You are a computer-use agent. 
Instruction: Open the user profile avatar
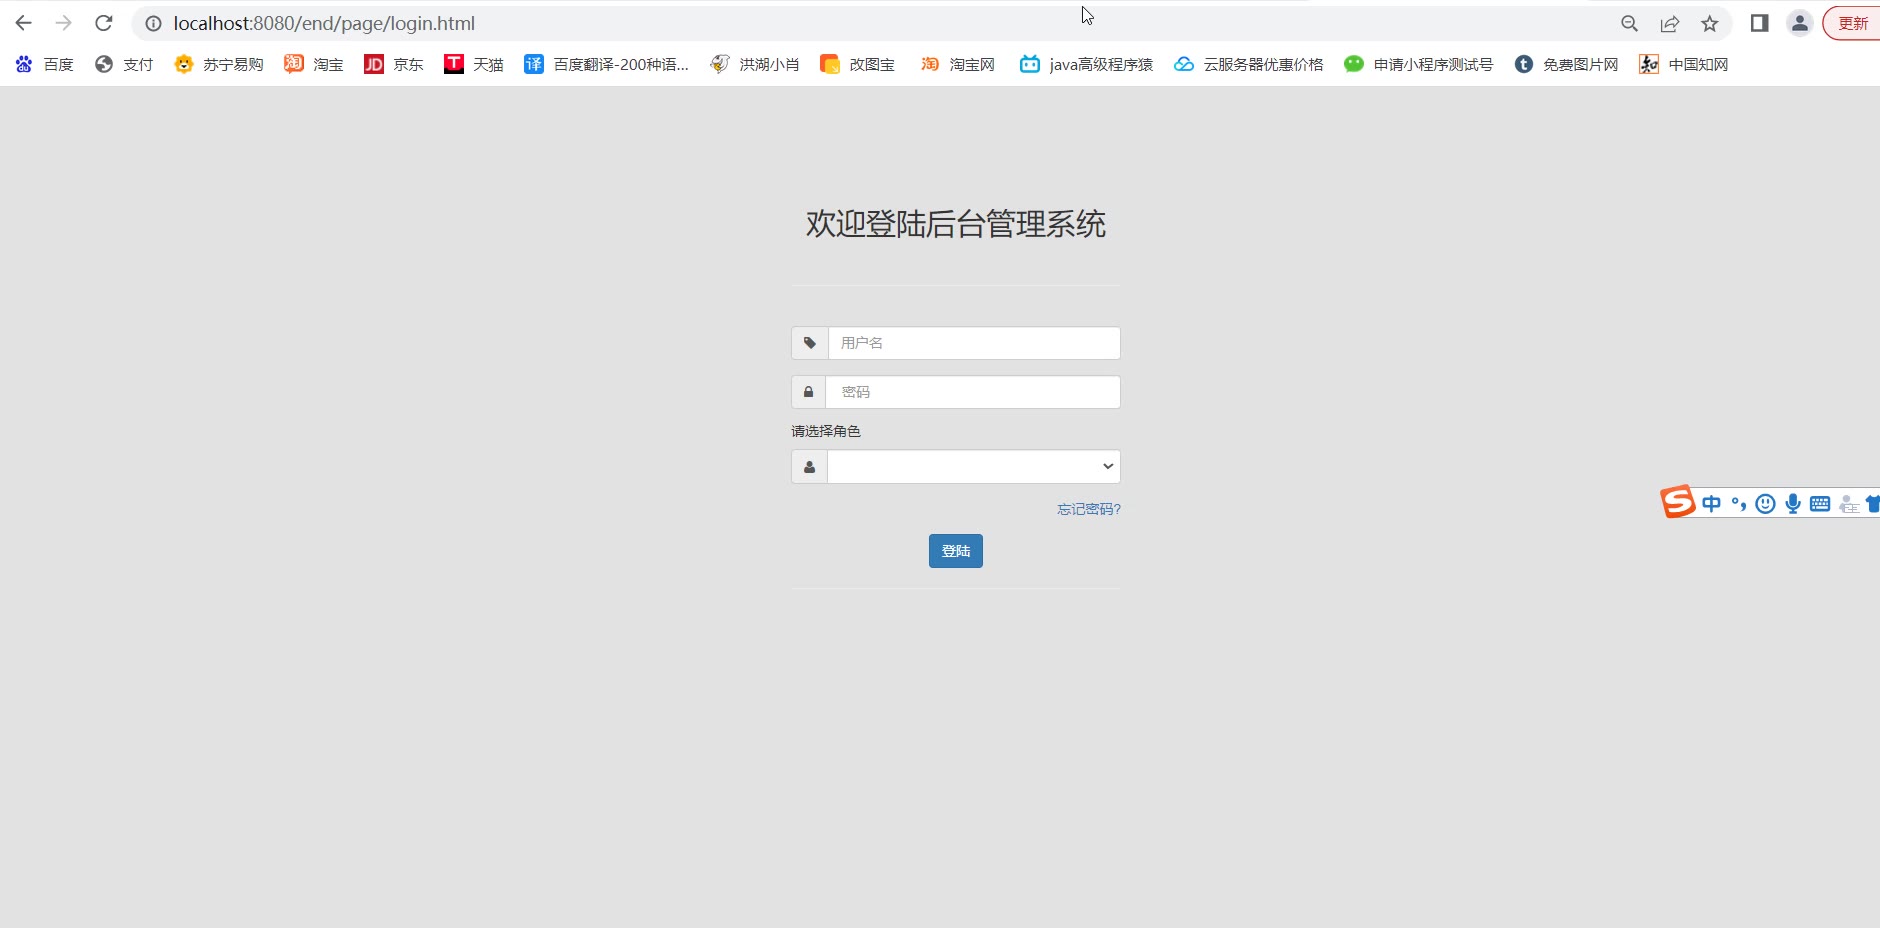point(1800,23)
